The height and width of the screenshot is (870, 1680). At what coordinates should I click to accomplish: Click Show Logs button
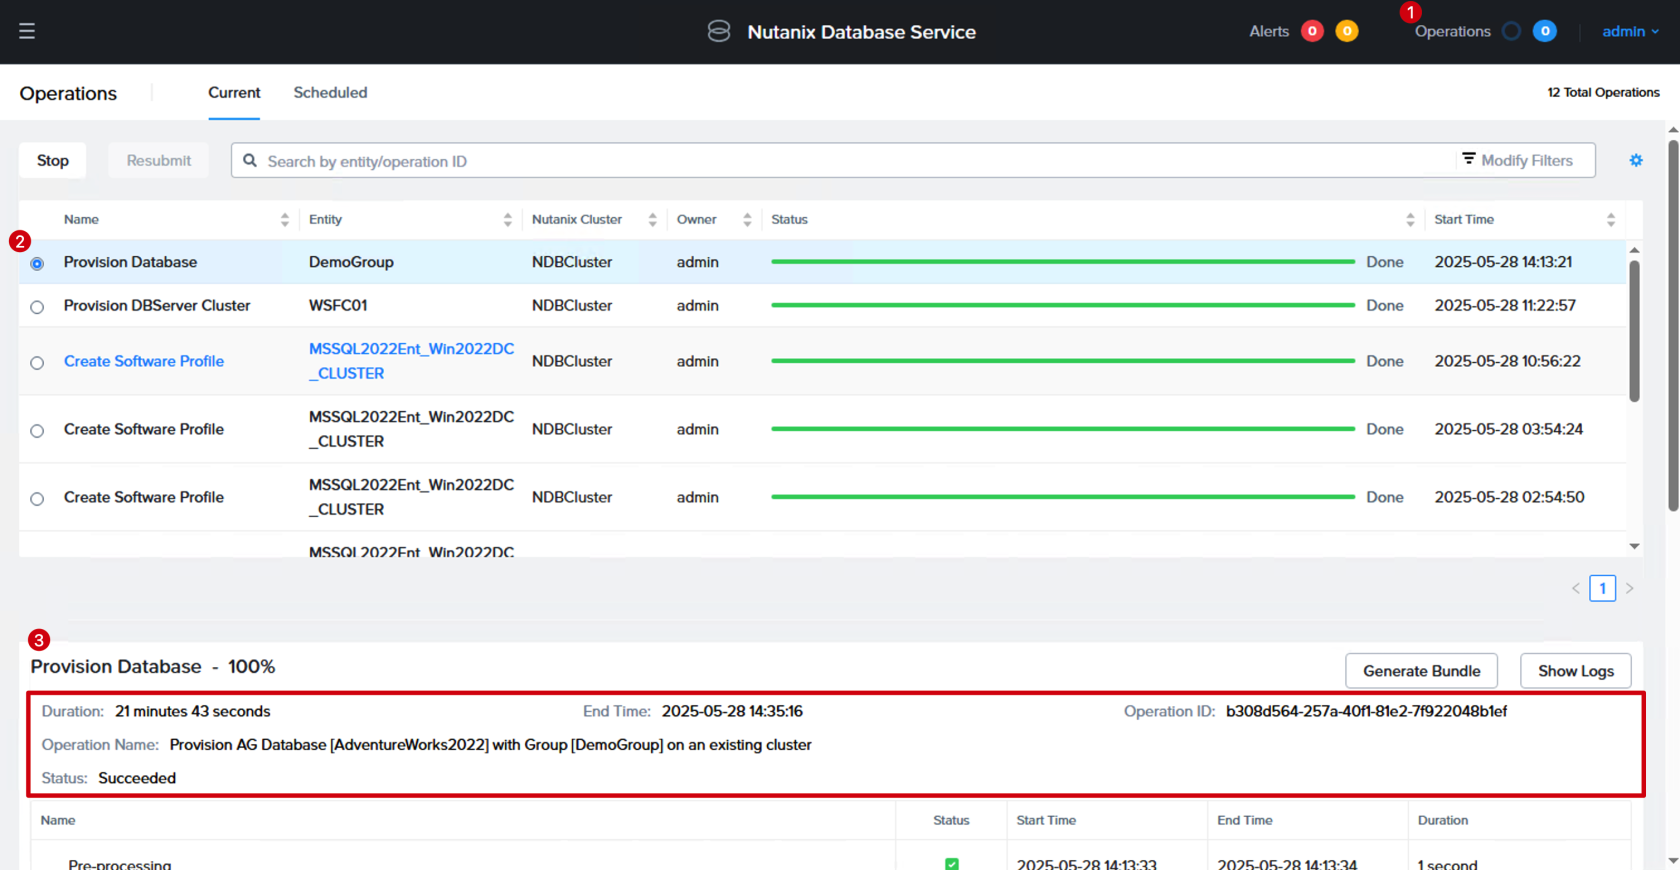[1575, 671]
